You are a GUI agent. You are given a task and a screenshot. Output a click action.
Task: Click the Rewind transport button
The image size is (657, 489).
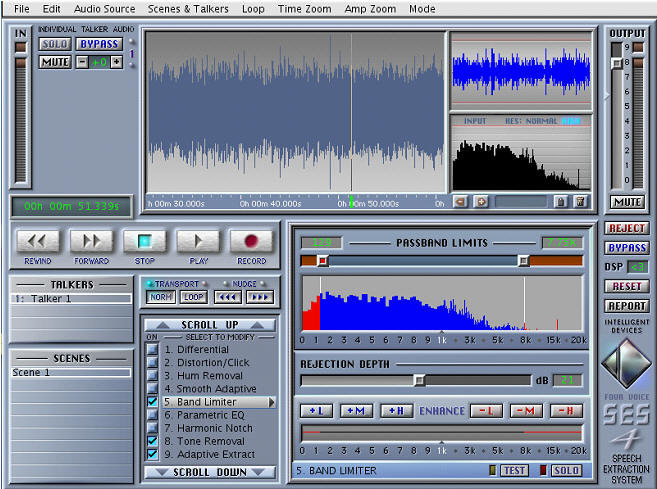(37, 241)
